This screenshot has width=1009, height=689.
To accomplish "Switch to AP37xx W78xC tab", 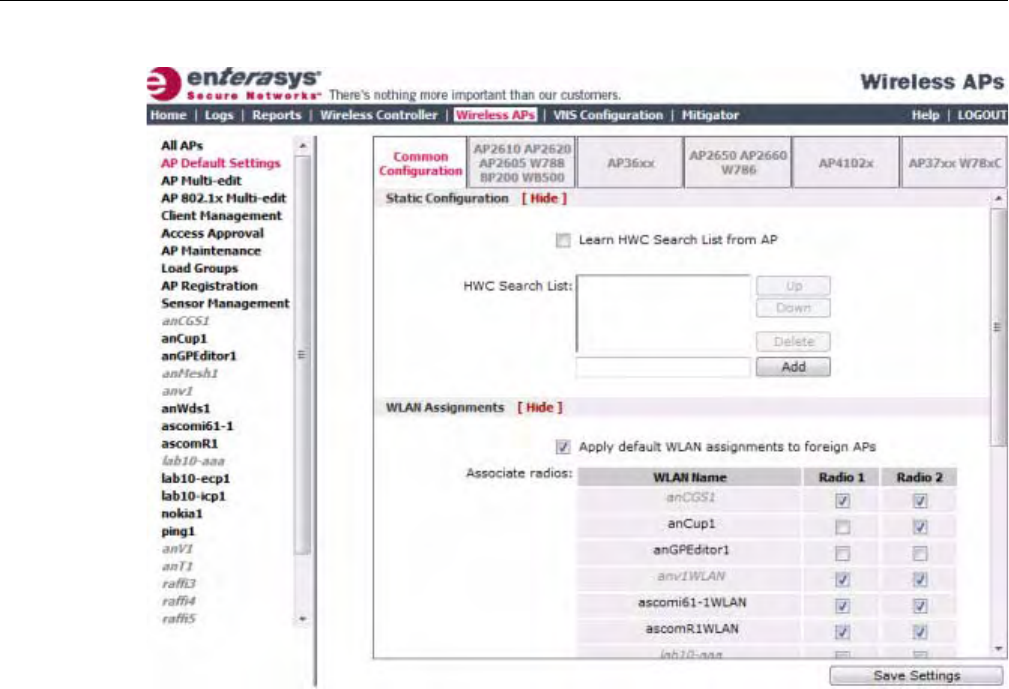I will click(954, 163).
